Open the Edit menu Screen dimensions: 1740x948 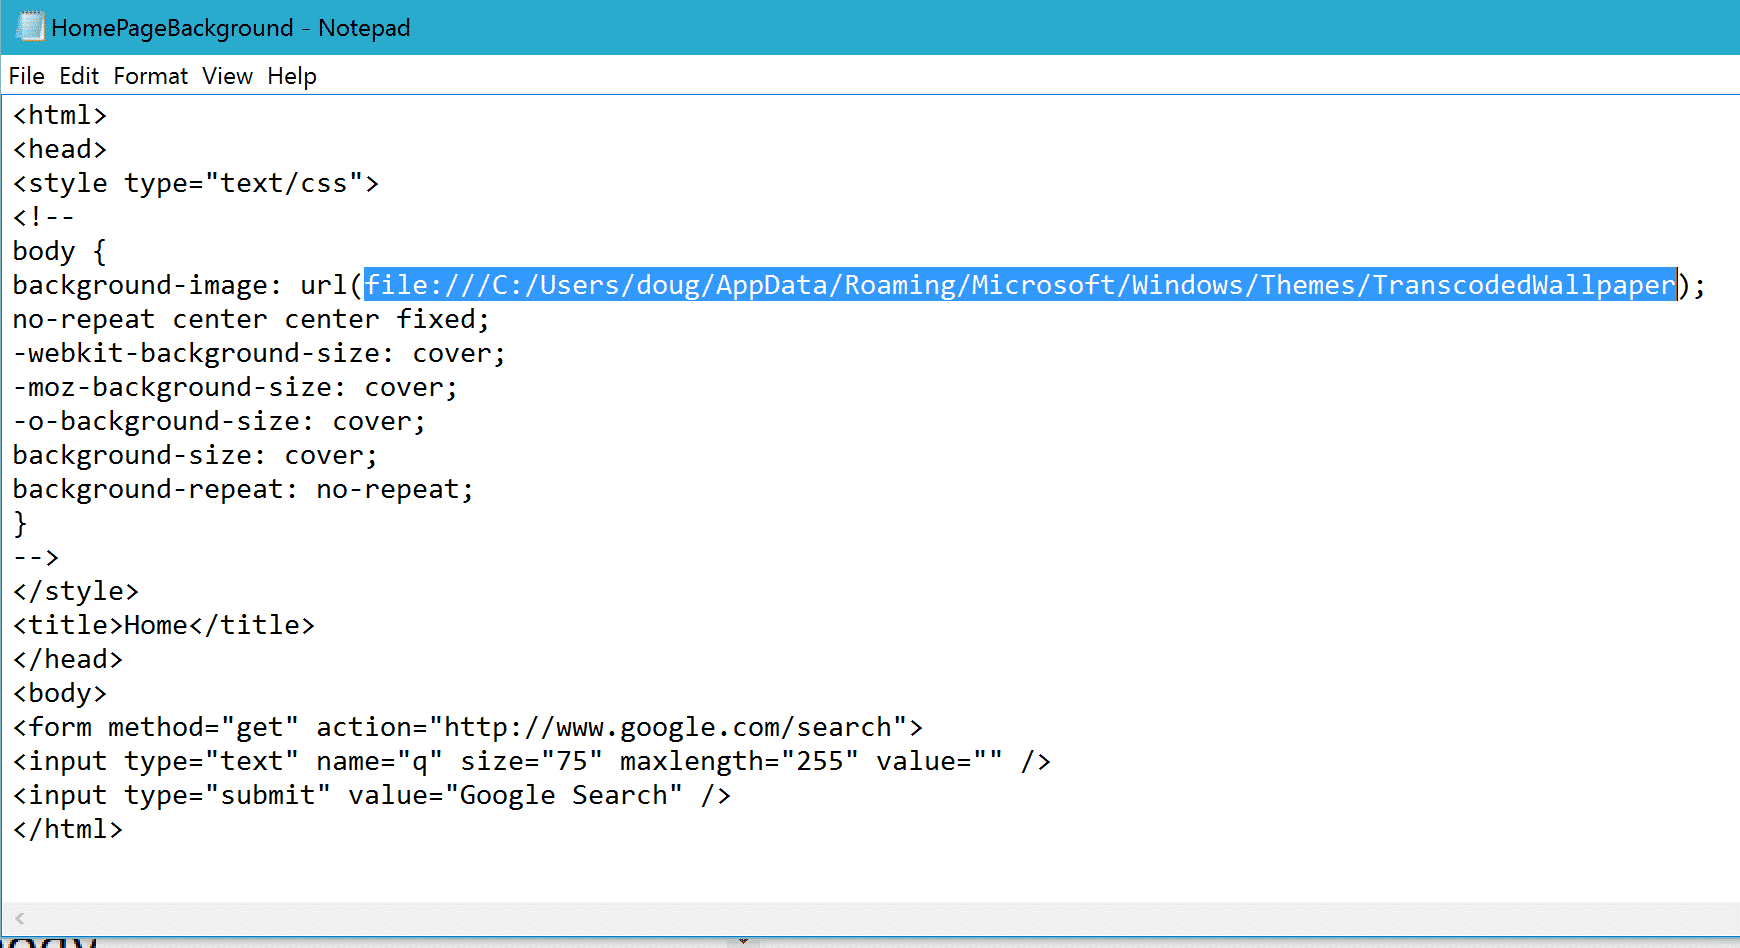click(x=79, y=76)
